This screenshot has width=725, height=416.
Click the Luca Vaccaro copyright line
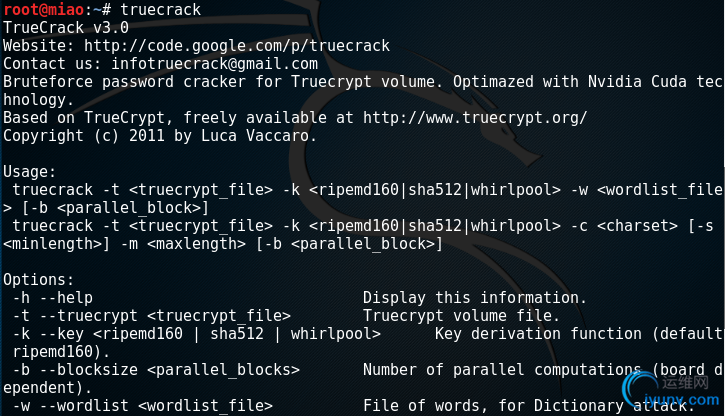point(160,136)
